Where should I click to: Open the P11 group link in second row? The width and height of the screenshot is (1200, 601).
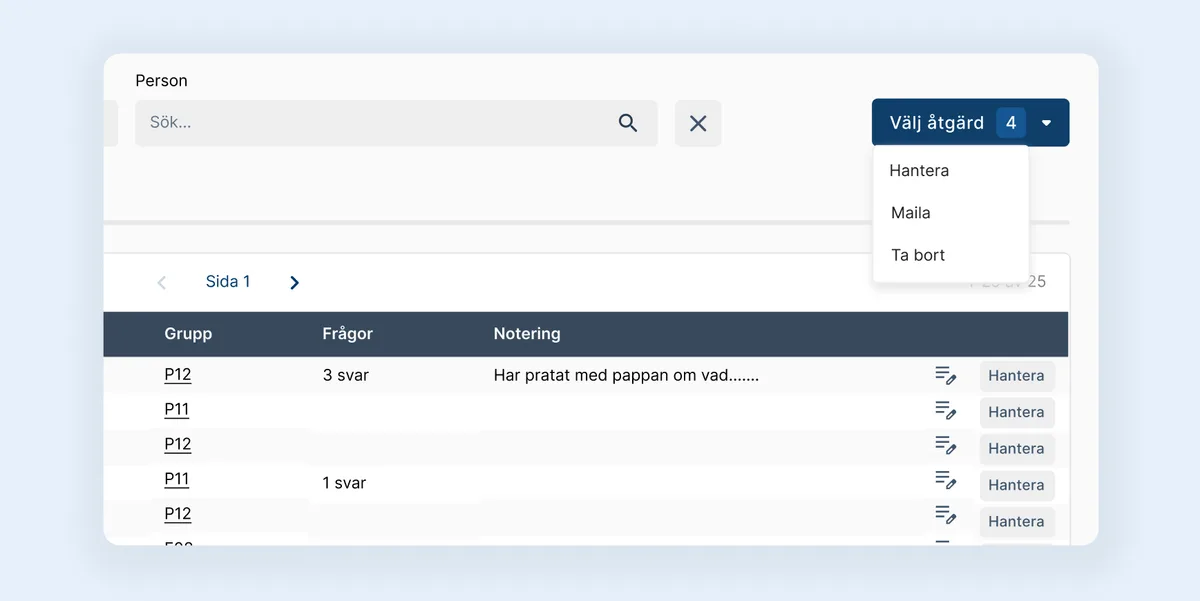(x=176, y=410)
